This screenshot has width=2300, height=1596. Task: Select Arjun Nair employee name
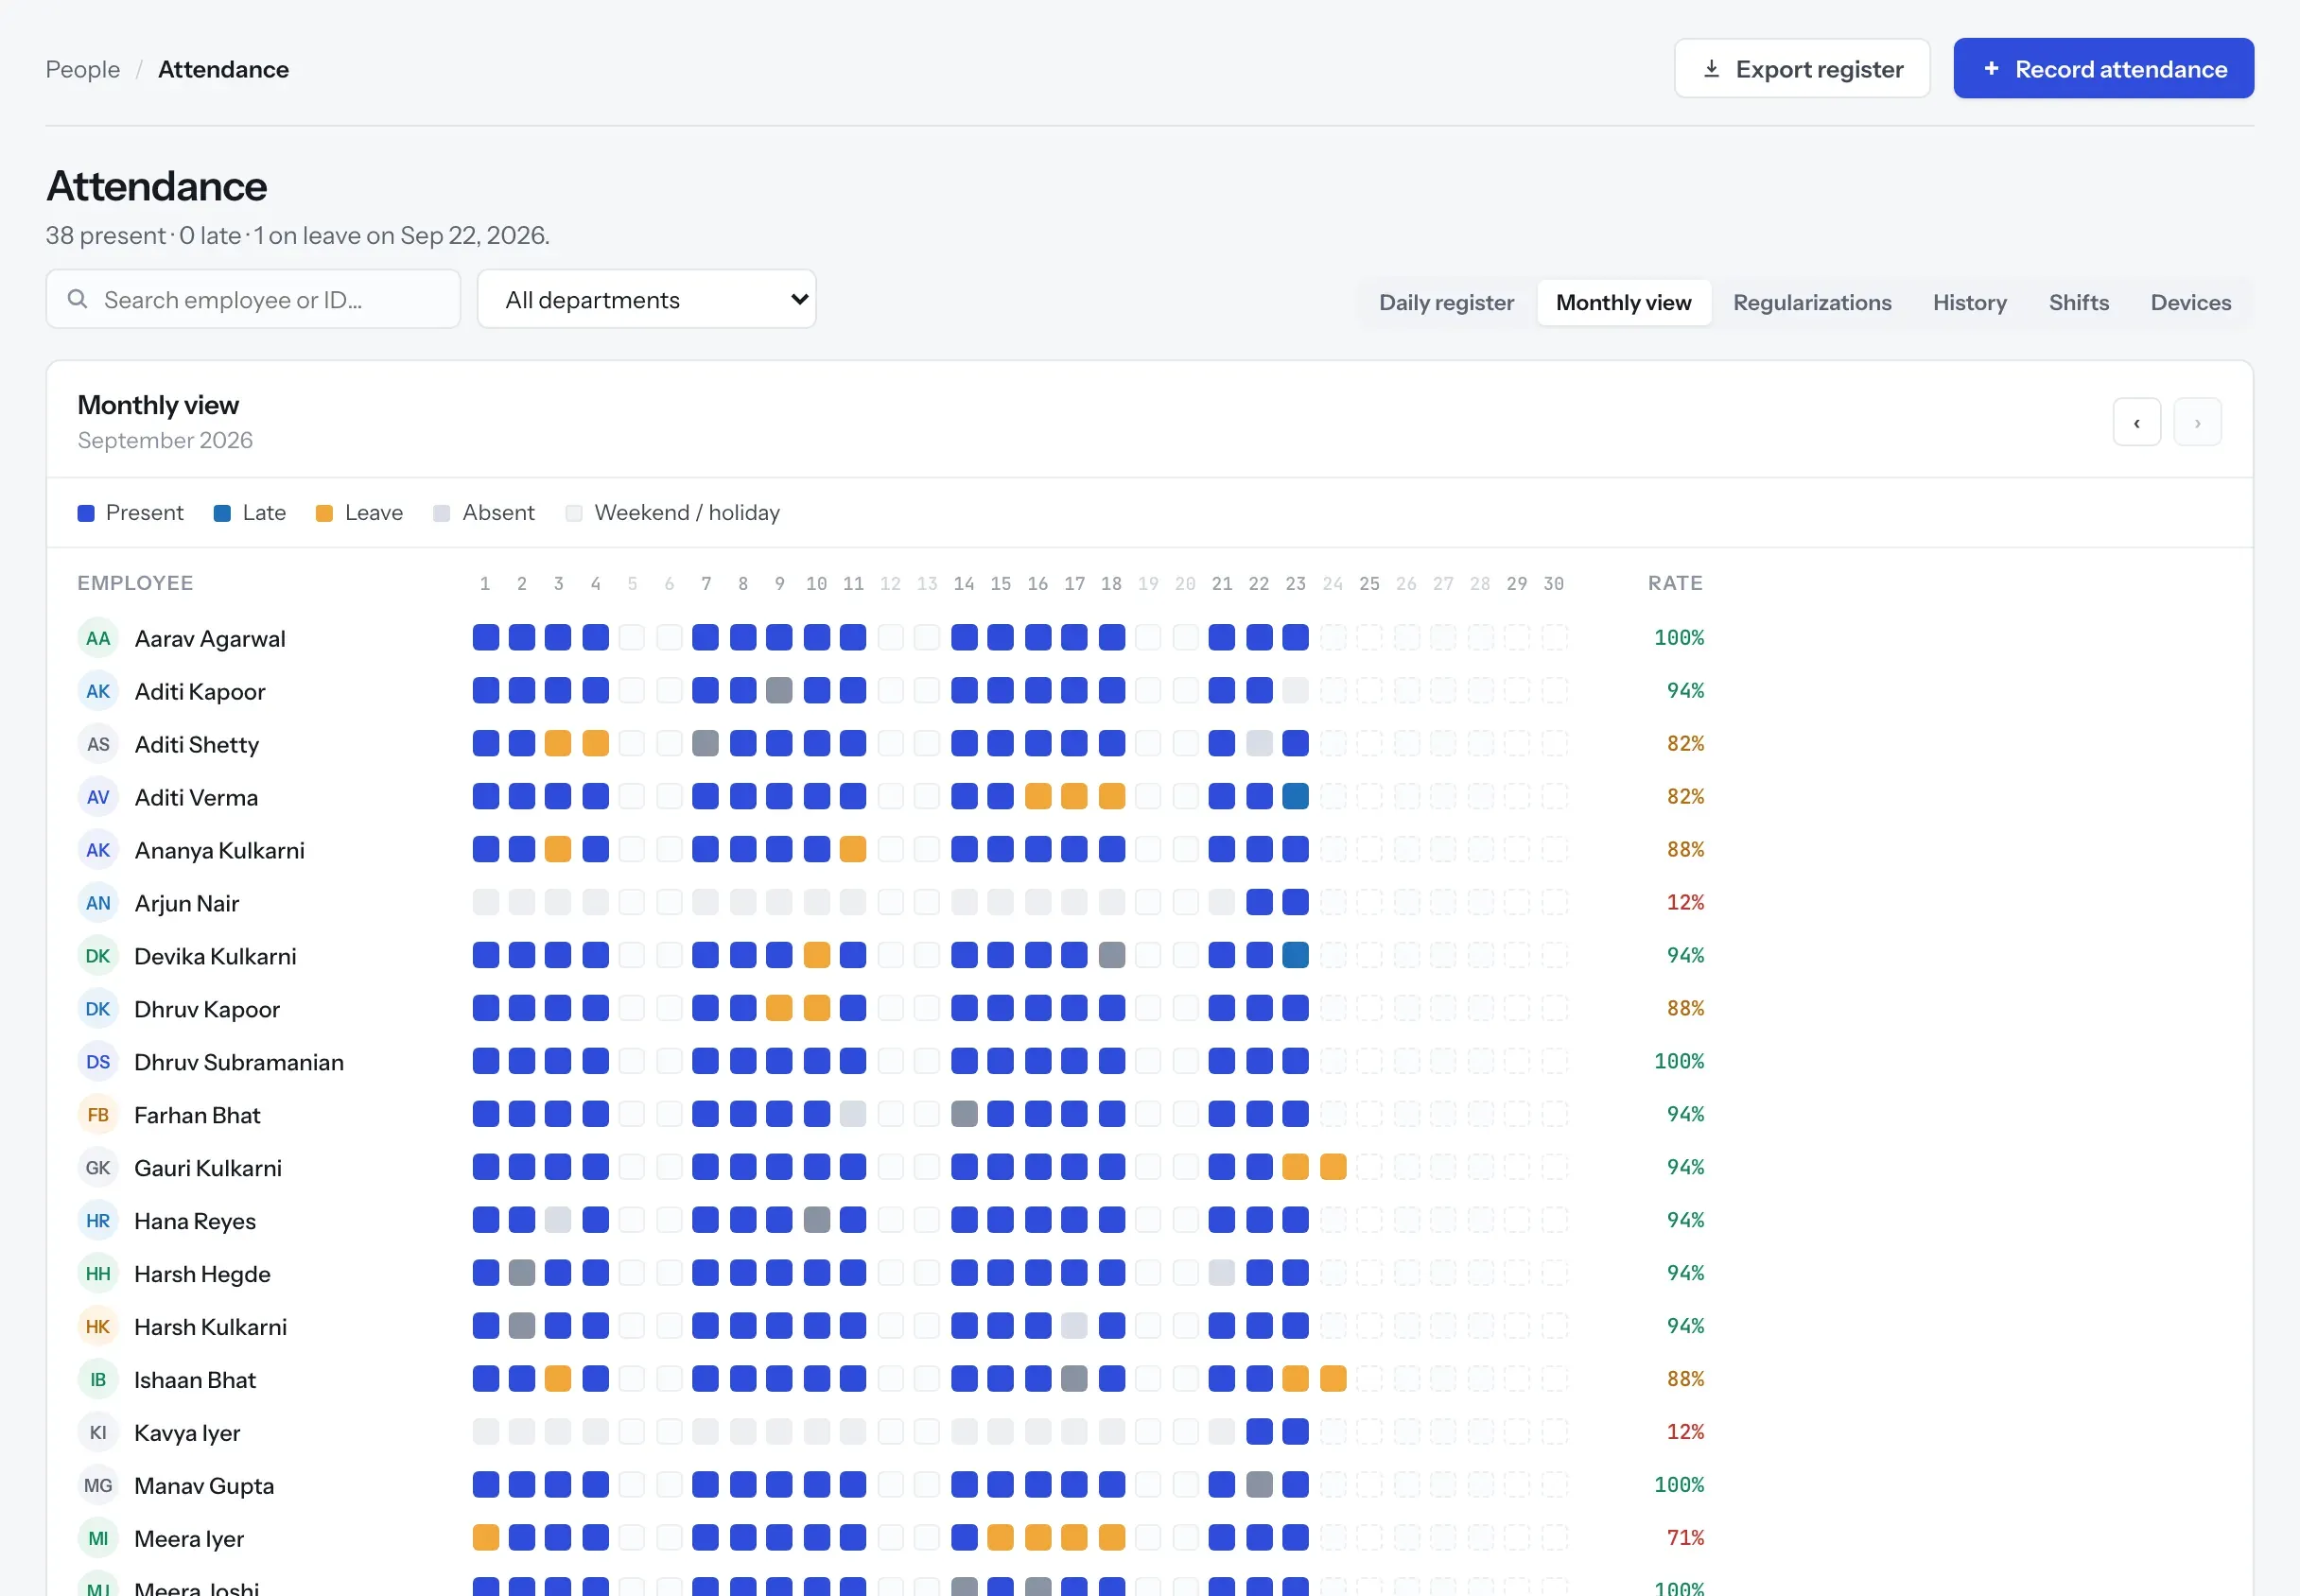[187, 904]
